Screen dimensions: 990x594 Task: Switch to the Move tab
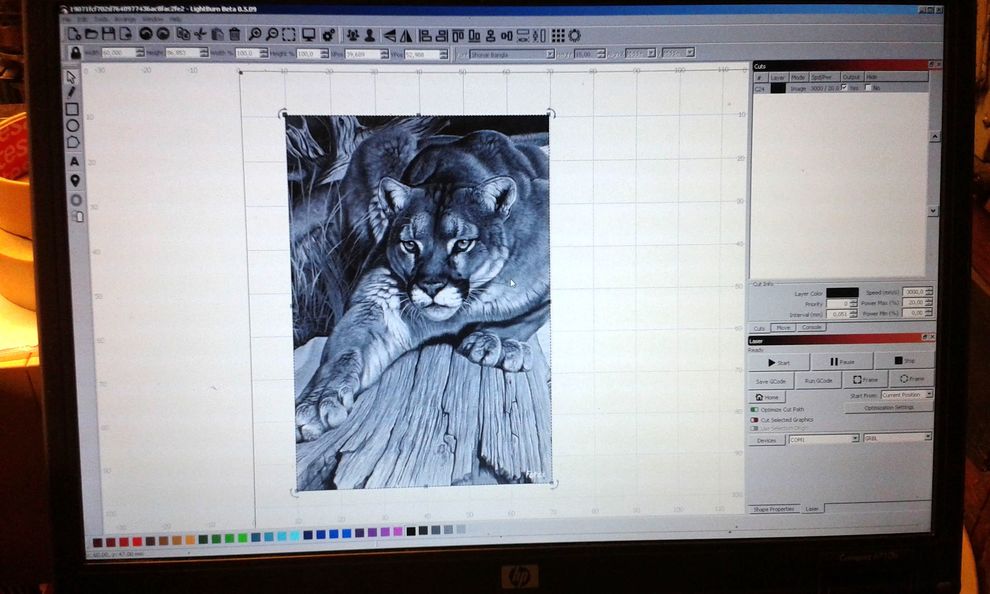pyautogui.click(x=784, y=327)
